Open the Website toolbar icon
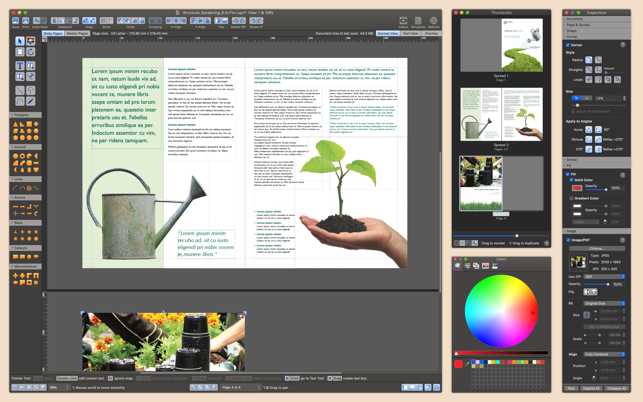 point(433,21)
